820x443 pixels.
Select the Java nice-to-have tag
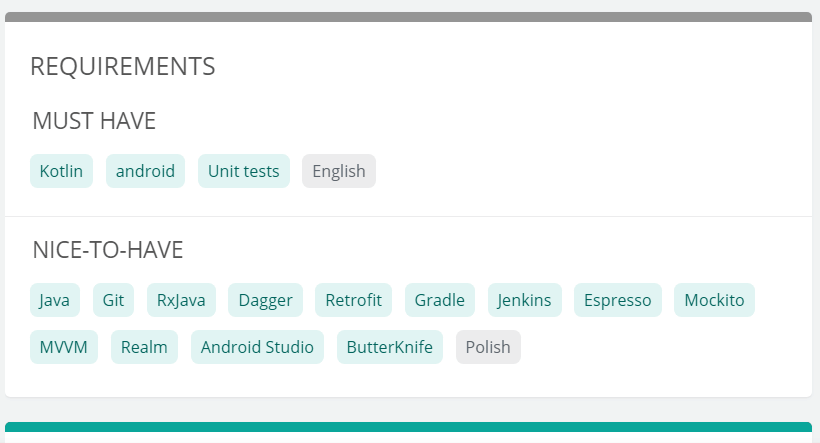55,300
